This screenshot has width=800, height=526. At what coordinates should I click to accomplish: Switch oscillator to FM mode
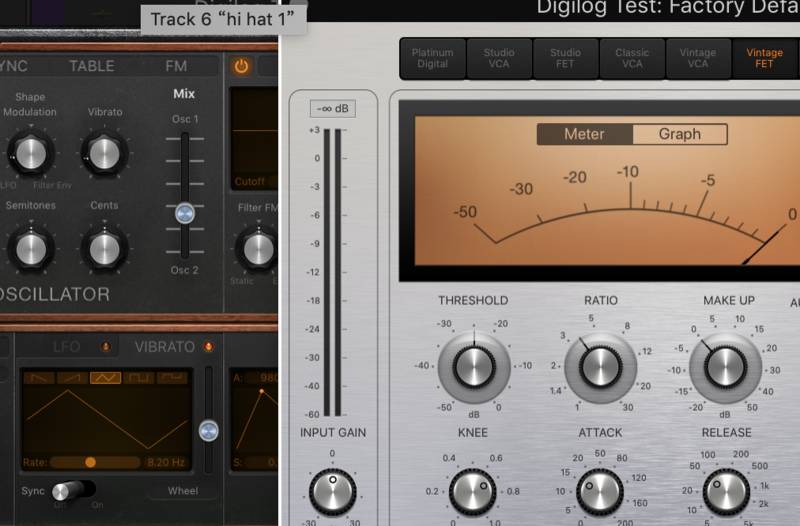tap(176, 66)
